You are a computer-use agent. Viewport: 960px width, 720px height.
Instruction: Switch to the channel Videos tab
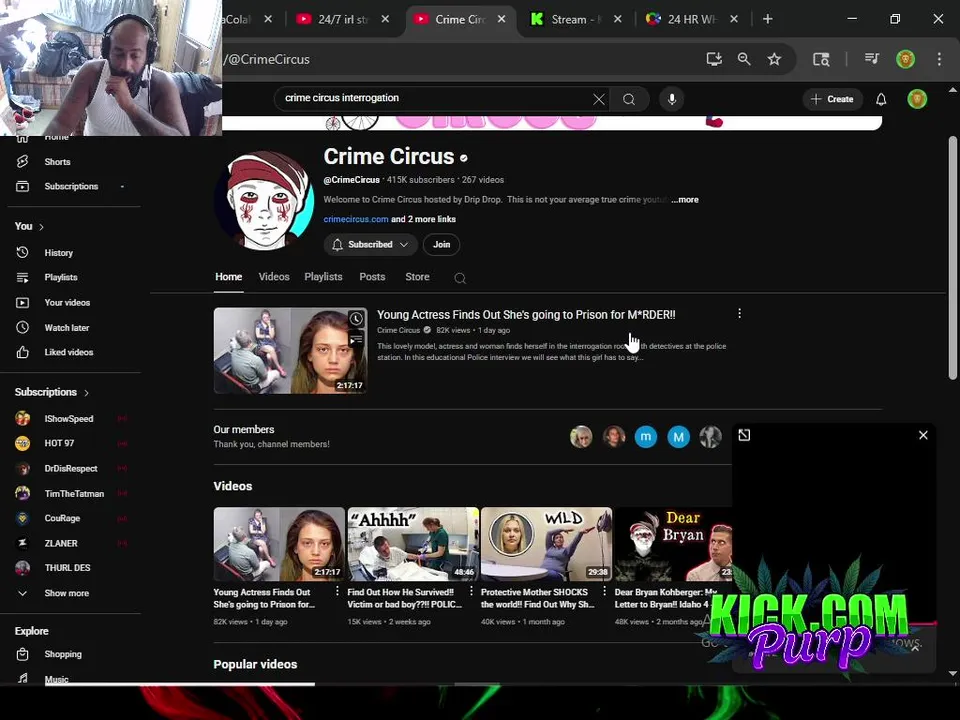tap(274, 277)
